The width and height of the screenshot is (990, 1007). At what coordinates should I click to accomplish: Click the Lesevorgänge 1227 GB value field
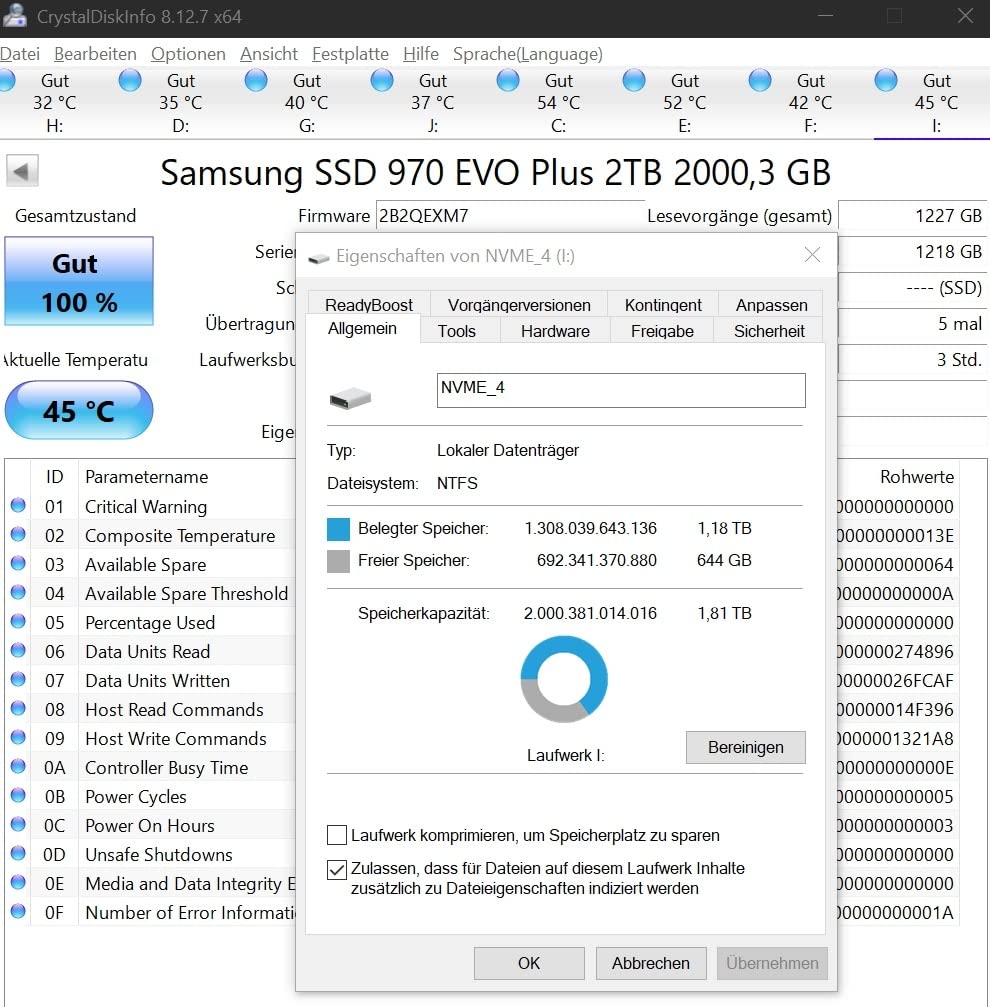click(912, 215)
